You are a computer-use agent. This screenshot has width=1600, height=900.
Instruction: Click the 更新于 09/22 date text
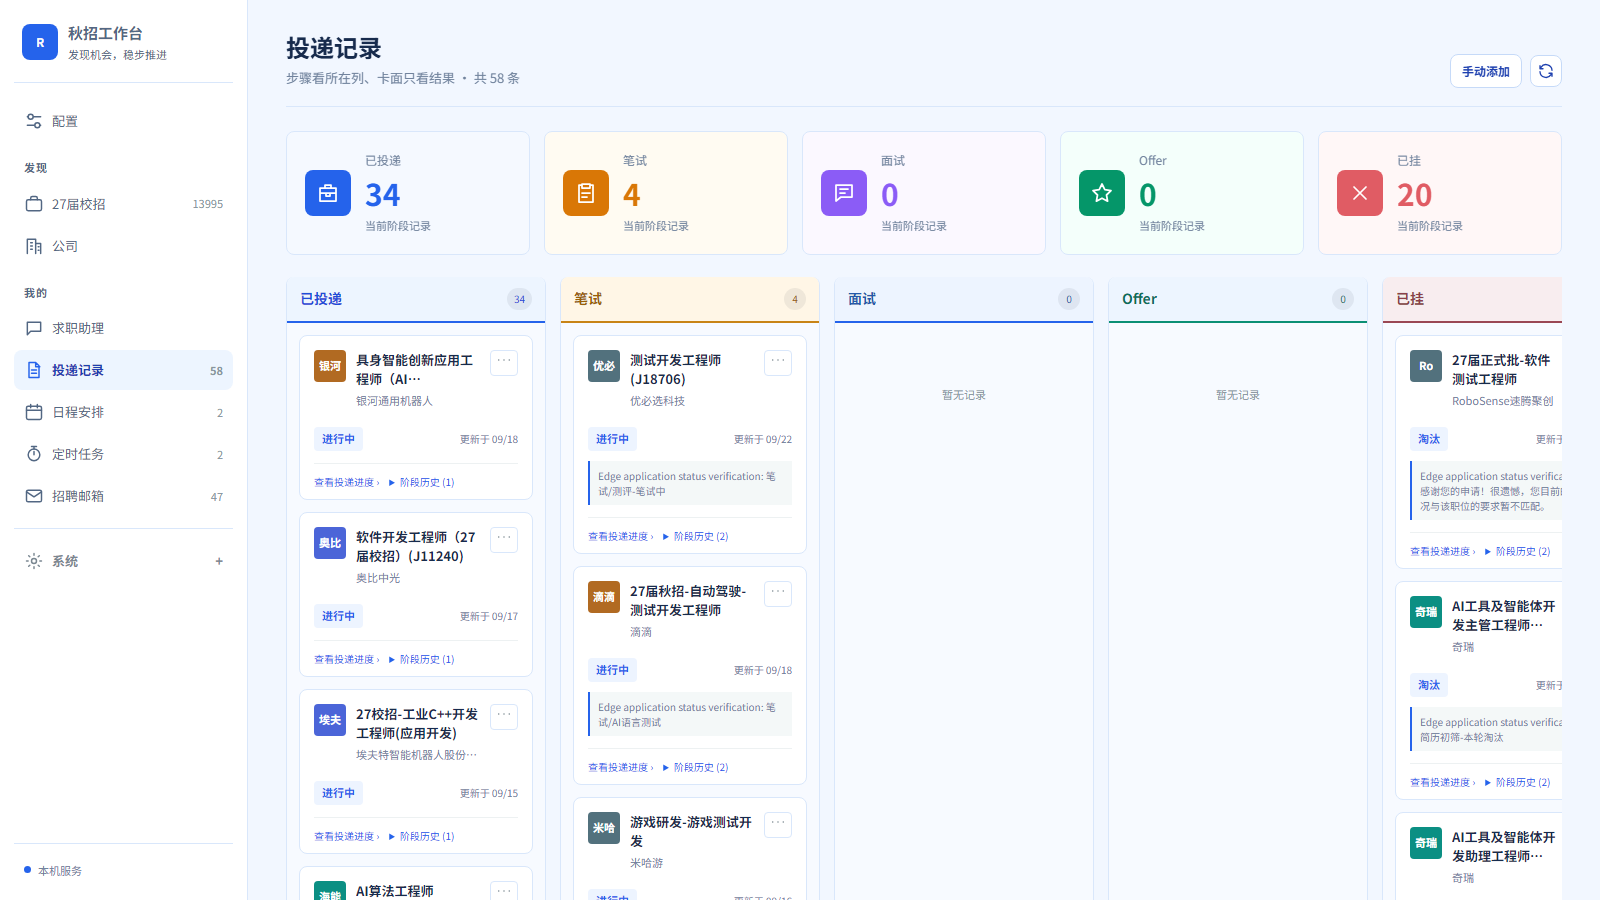click(763, 439)
